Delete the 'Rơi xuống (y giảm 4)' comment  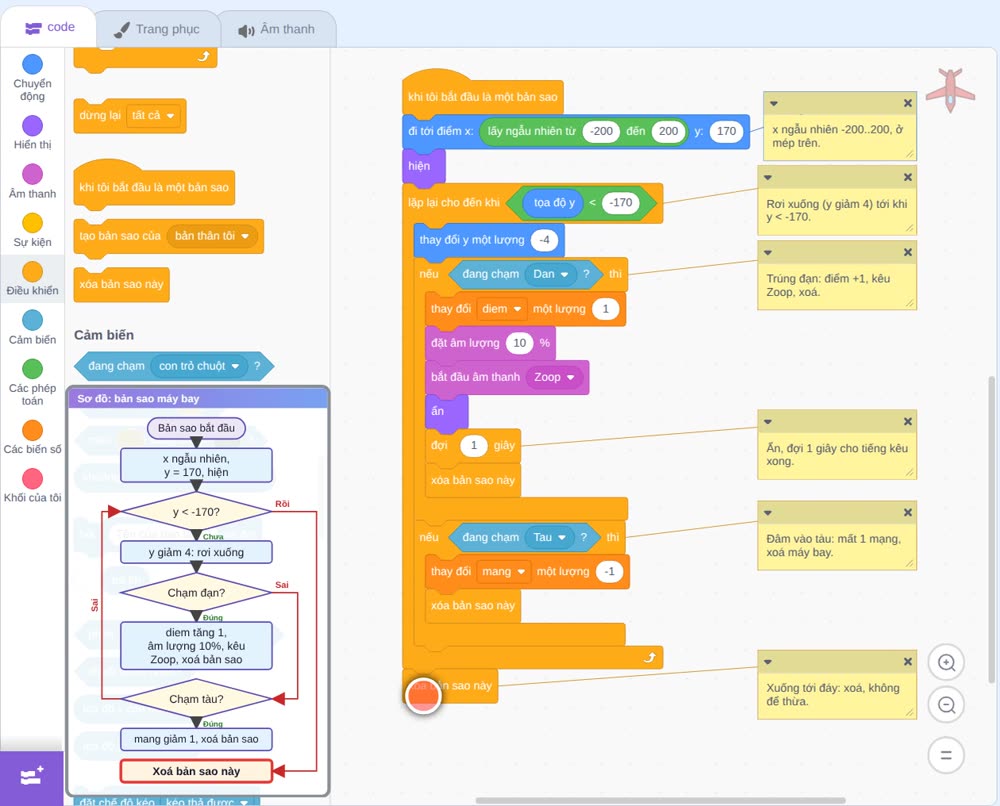pyautogui.click(x=908, y=177)
